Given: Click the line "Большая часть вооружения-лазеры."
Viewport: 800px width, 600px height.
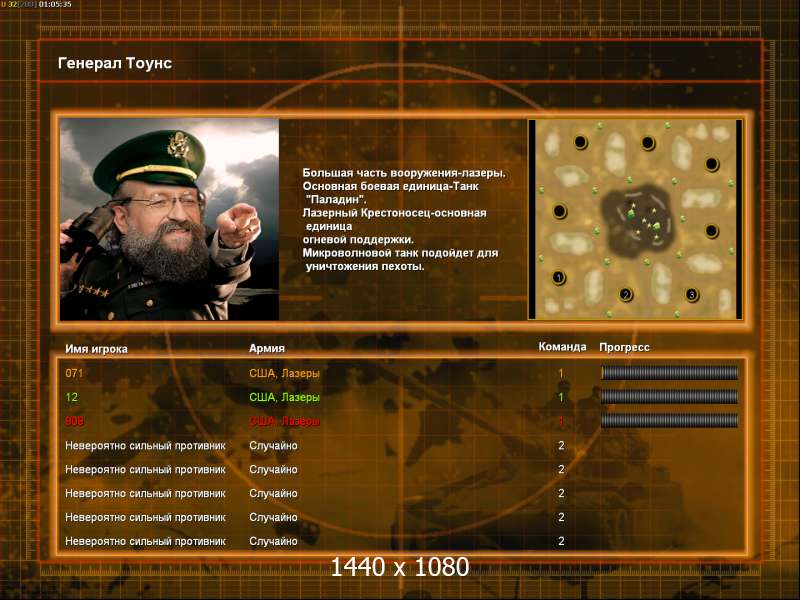Looking at the screenshot, I should click(404, 173).
